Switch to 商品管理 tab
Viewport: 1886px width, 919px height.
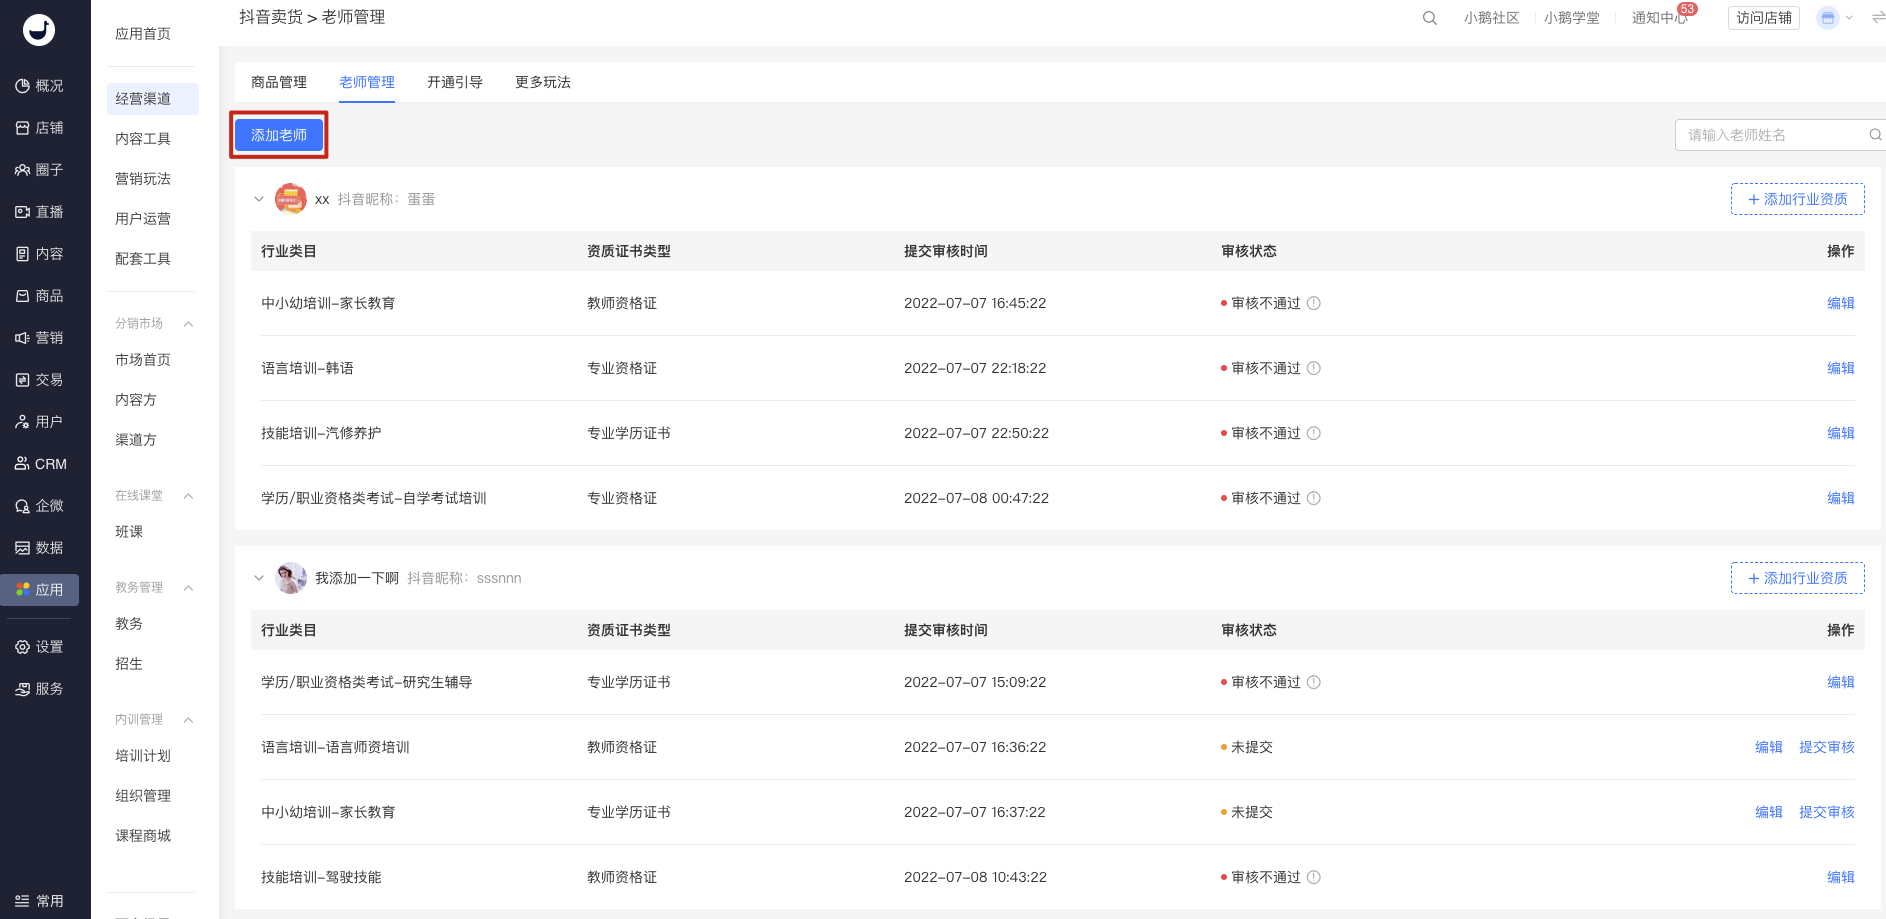pyautogui.click(x=279, y=82)
